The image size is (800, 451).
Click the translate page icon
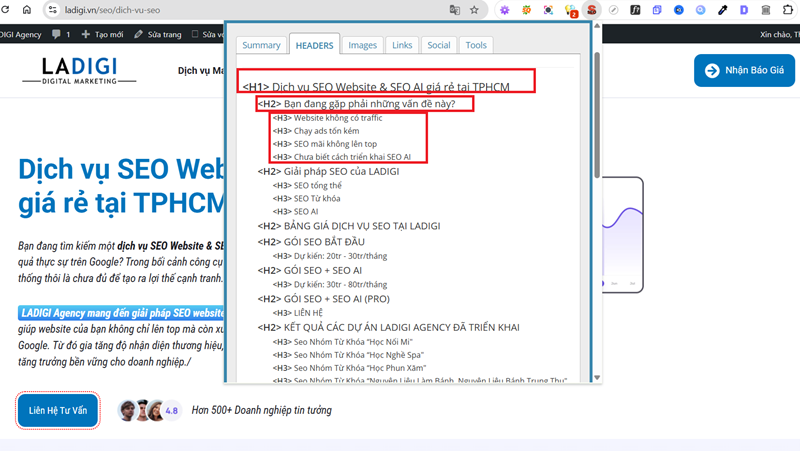pyautogui.click(x=454, y=10)
